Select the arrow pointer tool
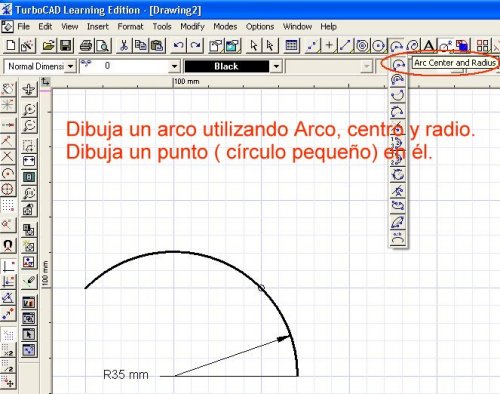The width and height of the screenshot is (500, 394). point(254,46)
